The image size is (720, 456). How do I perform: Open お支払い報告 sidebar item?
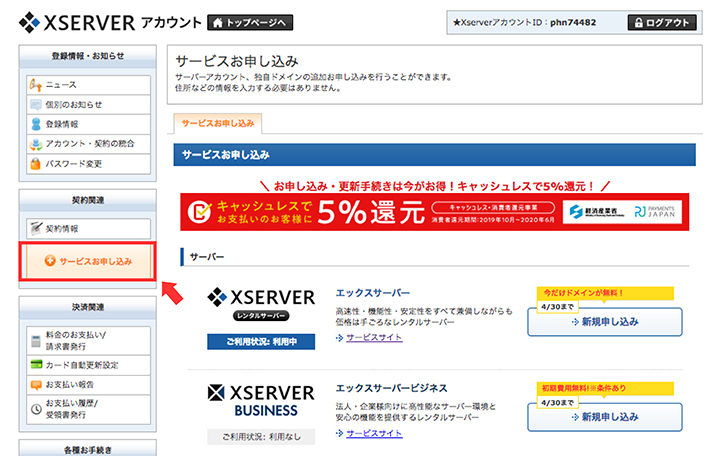(88, 384)
